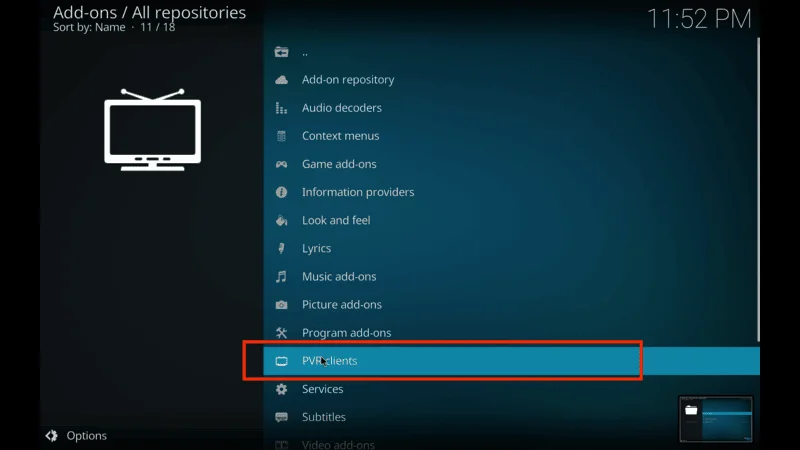Click the Music add-ons note icon
The height and width of the screenshot is (450, 800).
281,276
